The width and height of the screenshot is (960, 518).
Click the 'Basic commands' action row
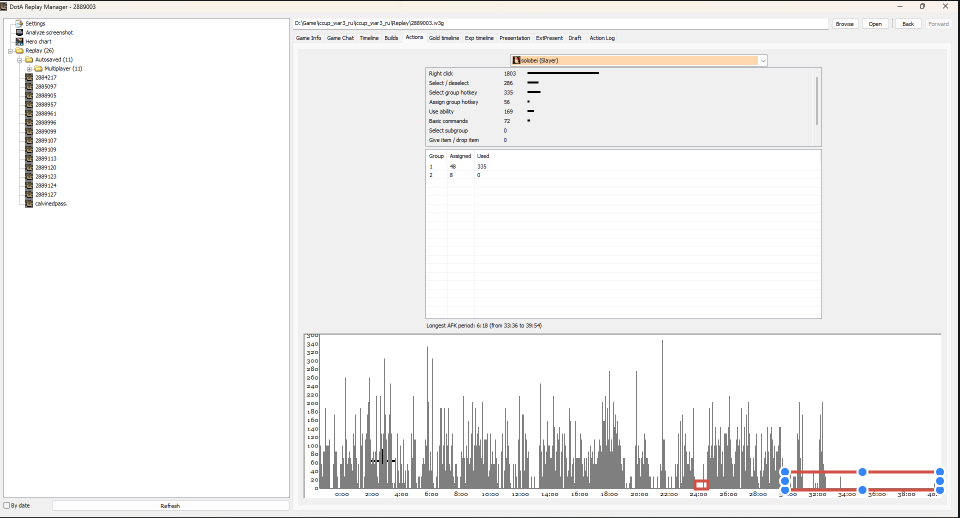click(x=620, y=121)
